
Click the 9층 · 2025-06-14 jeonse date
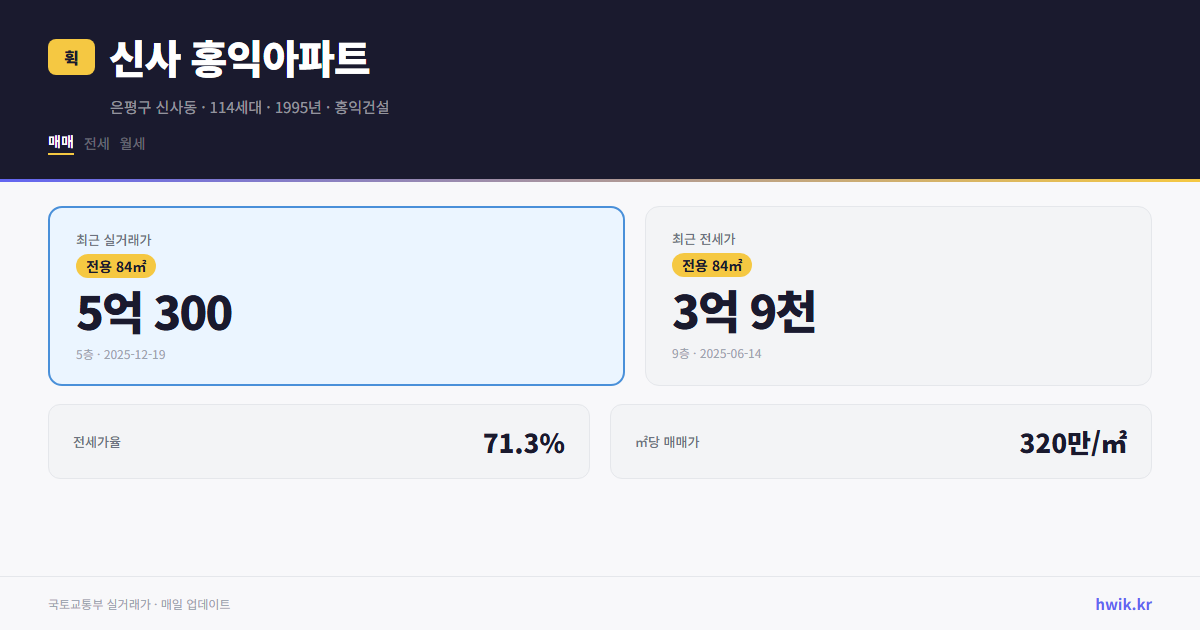(715, 353)
